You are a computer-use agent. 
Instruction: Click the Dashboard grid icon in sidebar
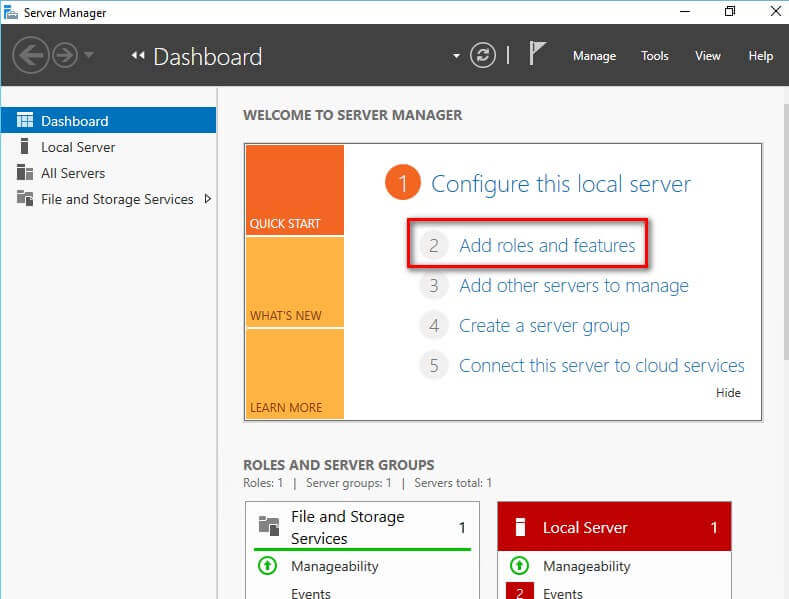(25, 120)
